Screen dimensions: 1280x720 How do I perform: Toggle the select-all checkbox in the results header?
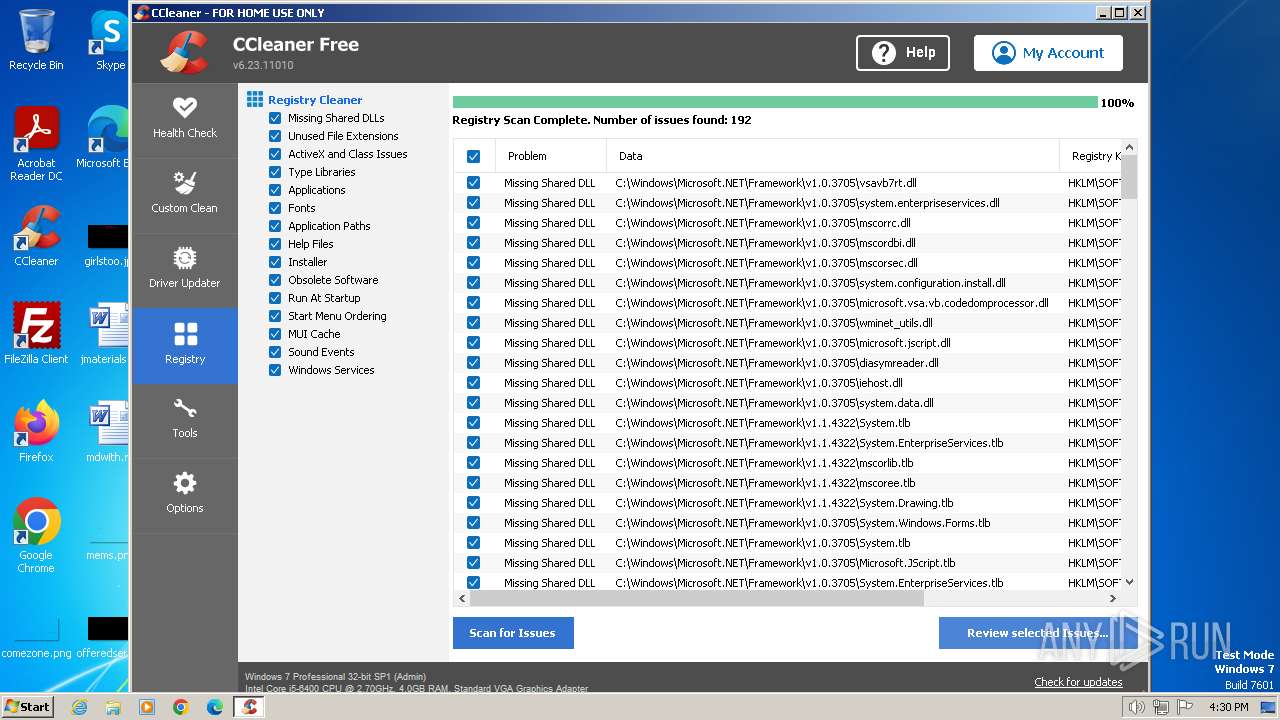[x=473, y=156]
